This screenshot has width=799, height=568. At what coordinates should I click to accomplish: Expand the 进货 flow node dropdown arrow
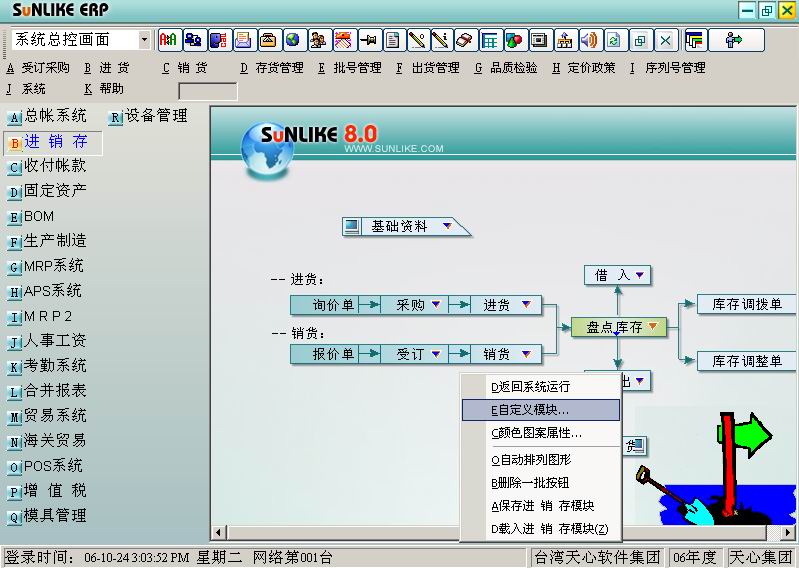[x=526, y=304]
